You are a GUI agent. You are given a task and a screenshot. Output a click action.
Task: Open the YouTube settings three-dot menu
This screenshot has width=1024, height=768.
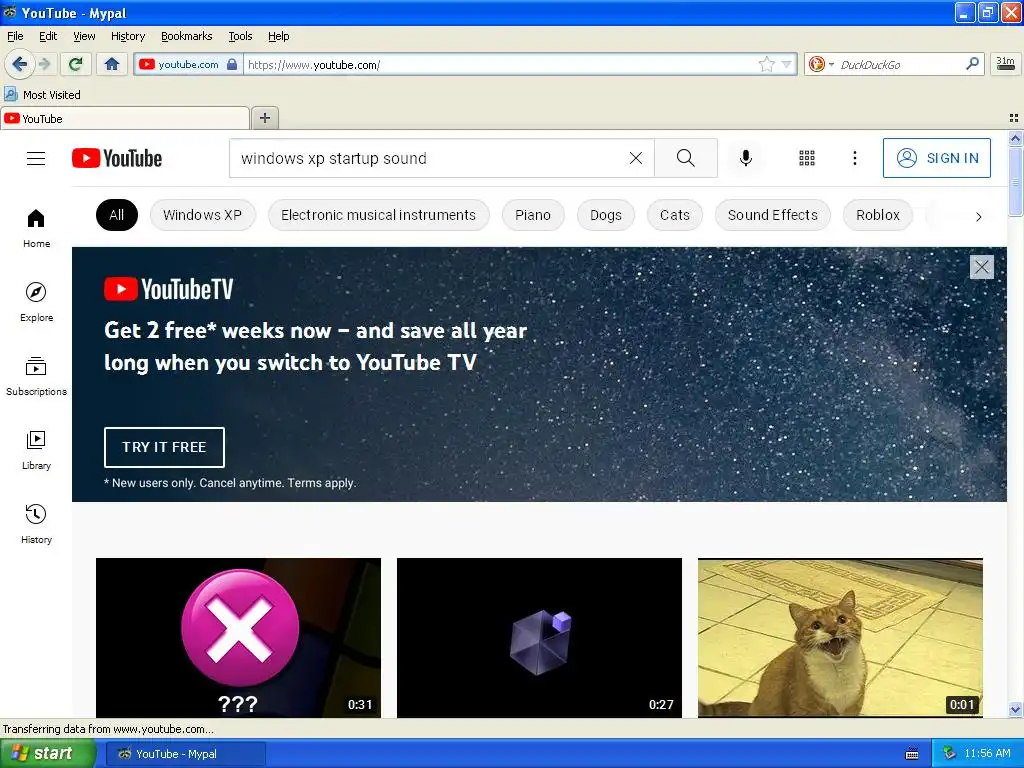[x=854, y=158]
